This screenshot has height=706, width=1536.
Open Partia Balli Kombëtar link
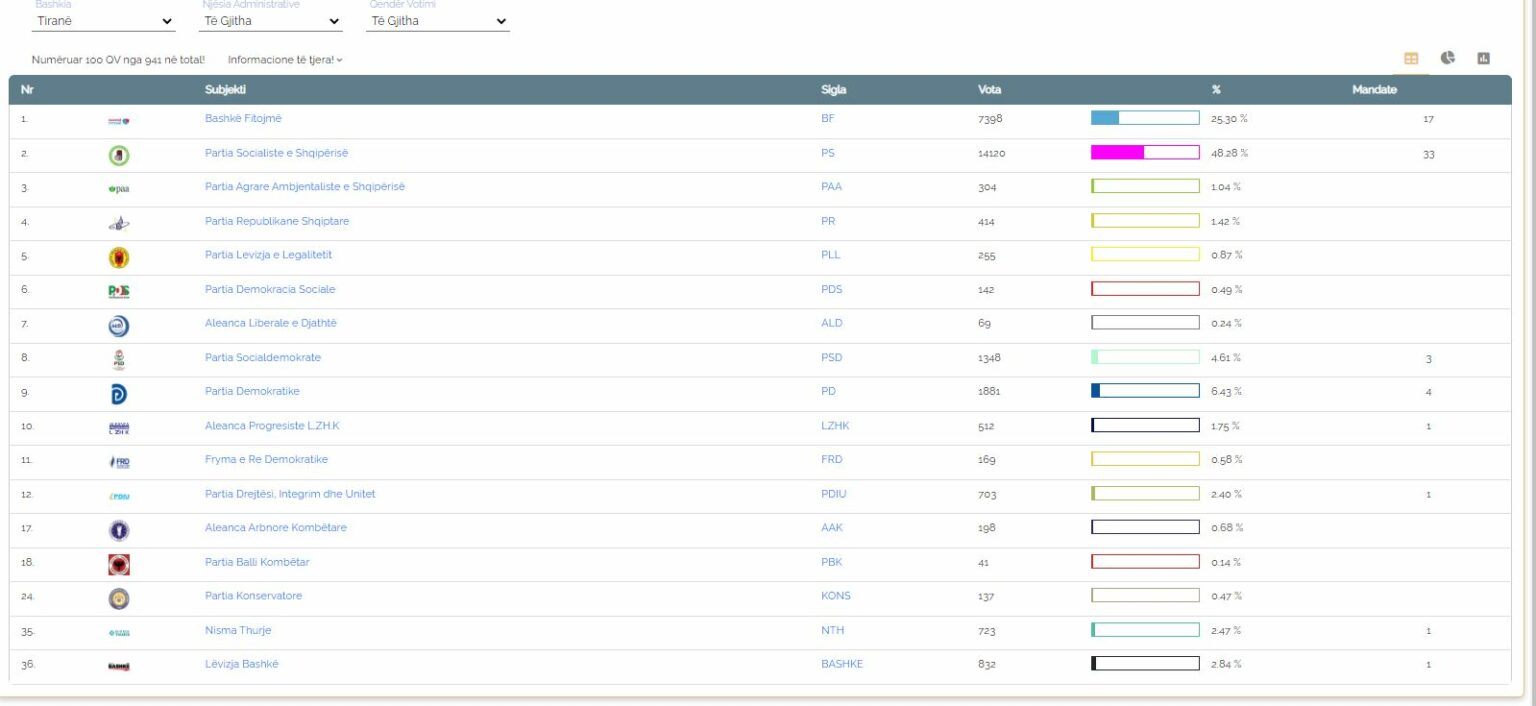pyautogui.click(x=257, y=562)
